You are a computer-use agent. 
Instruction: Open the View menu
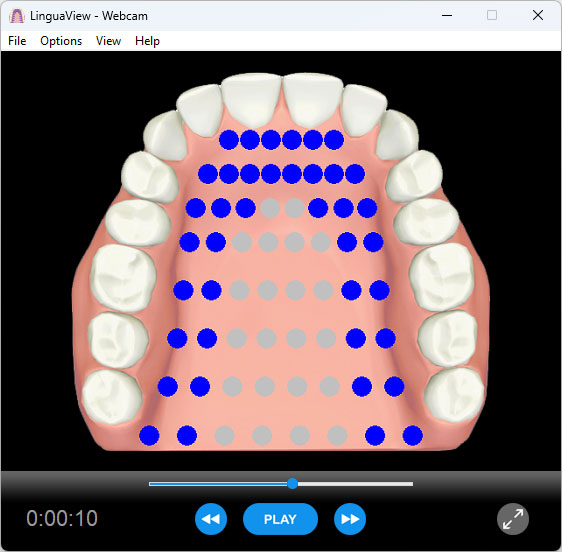click(x=108, y=41)
